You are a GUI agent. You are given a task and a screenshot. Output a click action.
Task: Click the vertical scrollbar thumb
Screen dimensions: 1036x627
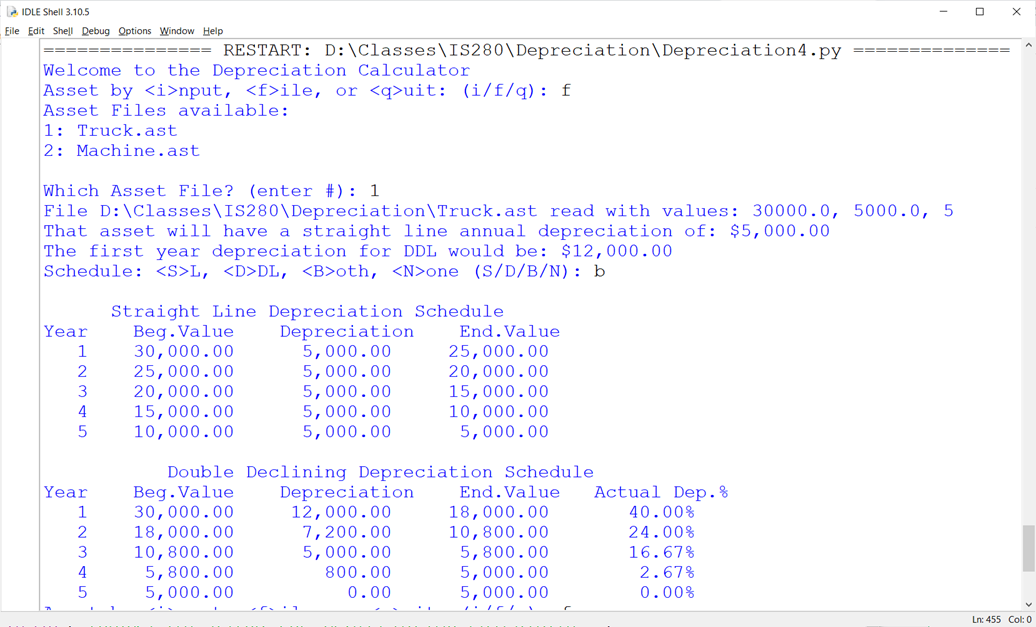[x=1028, y=548]
